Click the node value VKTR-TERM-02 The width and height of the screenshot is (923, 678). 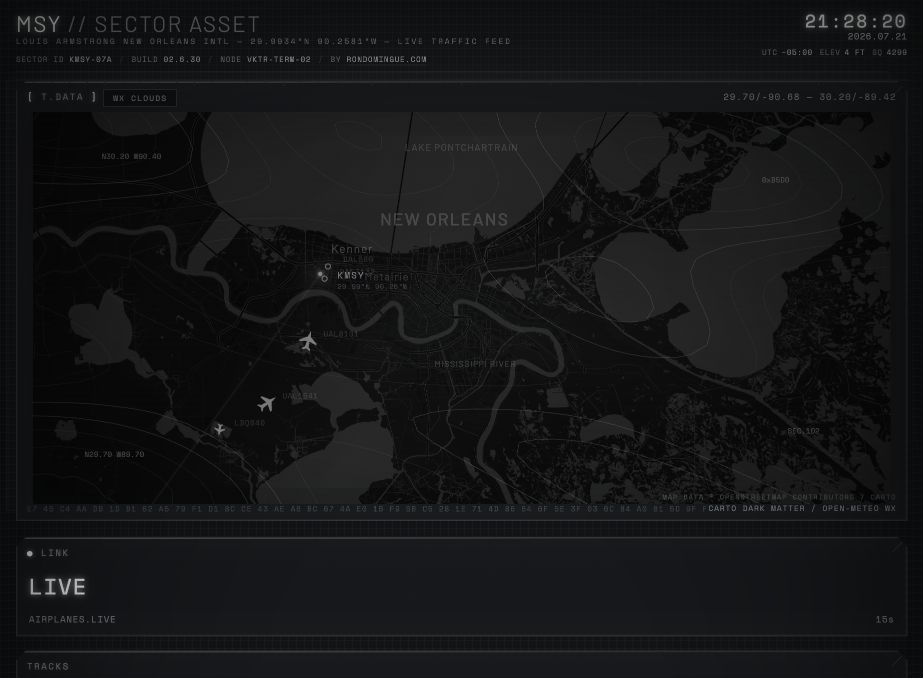(278, 59)
